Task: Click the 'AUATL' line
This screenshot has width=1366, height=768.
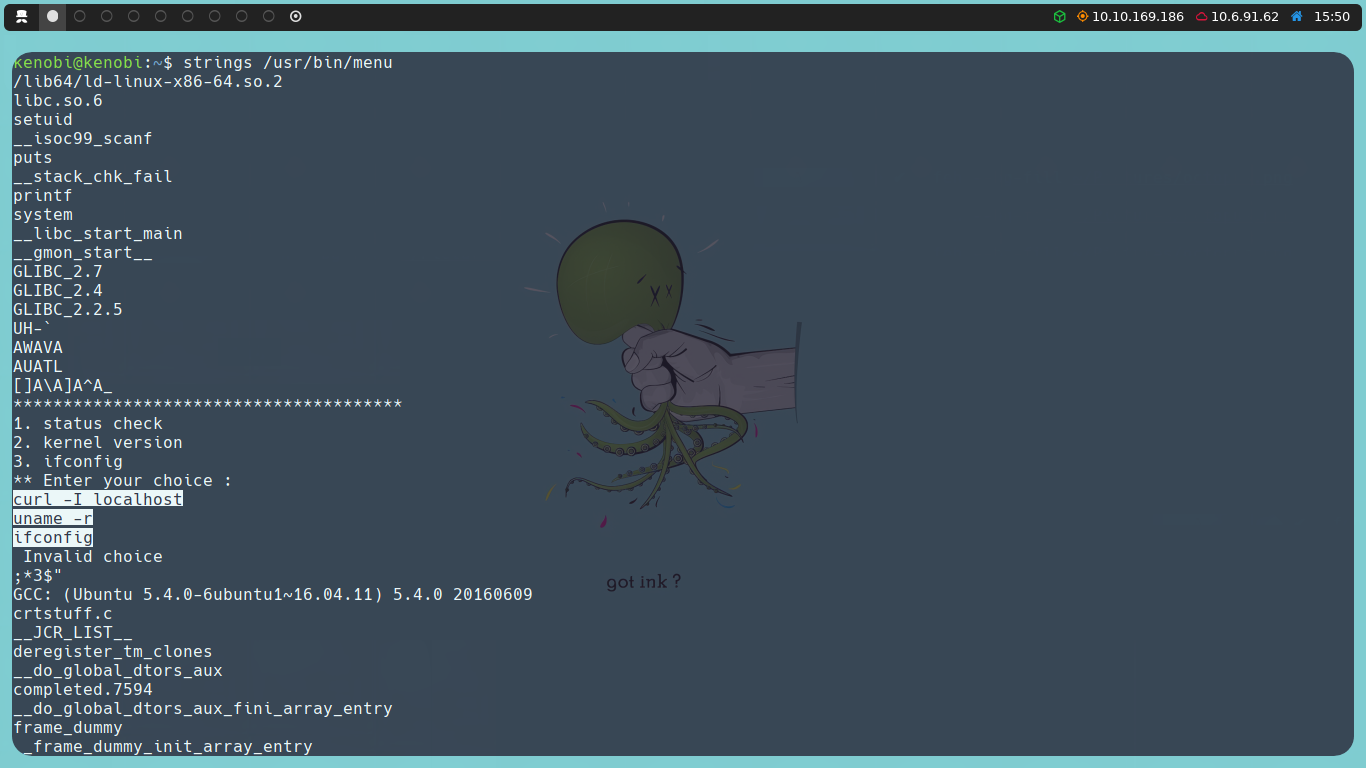Action: pyautogui.click(x=38, y=367)
